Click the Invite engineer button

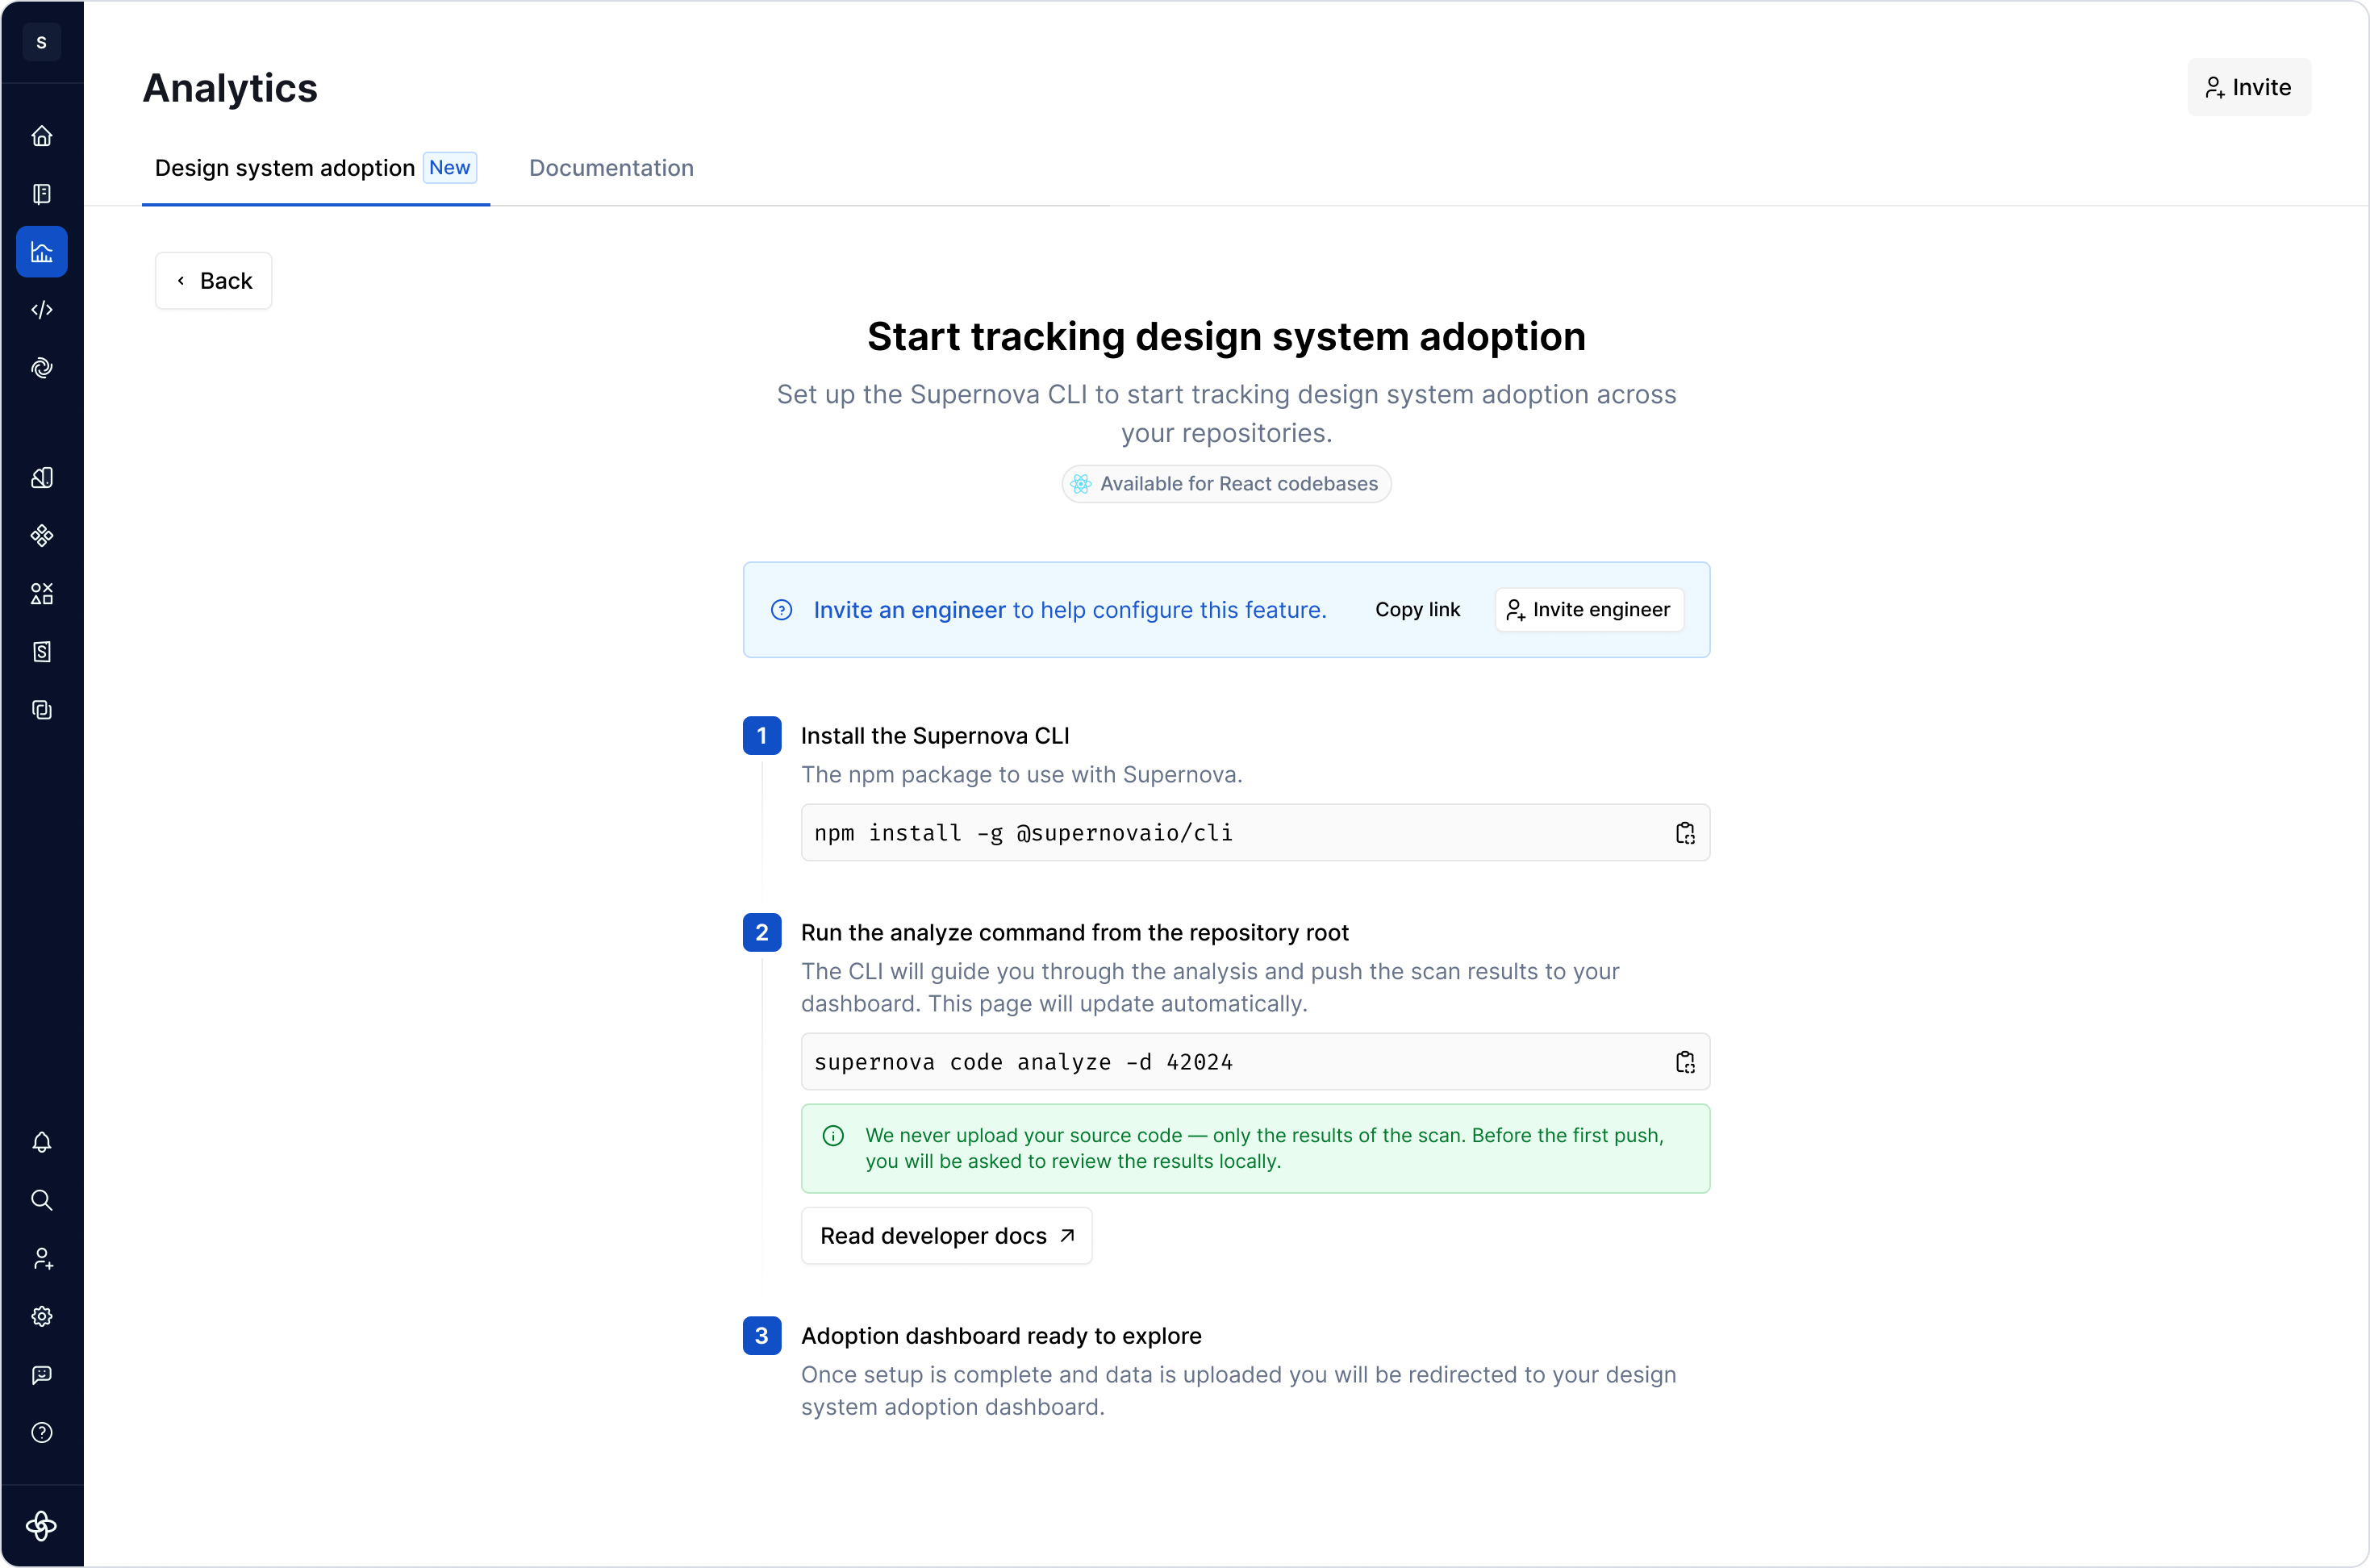pos(1589,610)
